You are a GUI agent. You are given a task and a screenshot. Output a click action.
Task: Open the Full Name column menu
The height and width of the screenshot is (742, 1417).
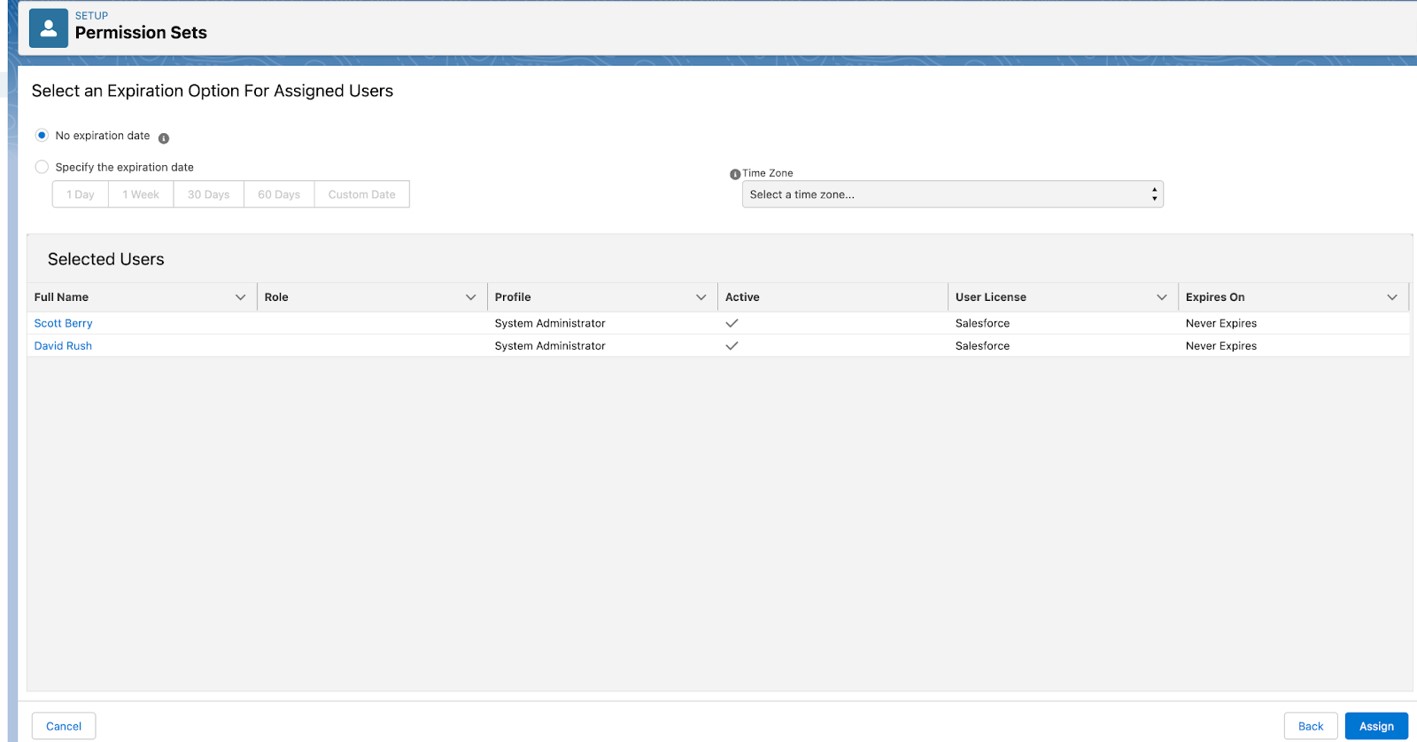pyautogui.click(x=242, y=296)
